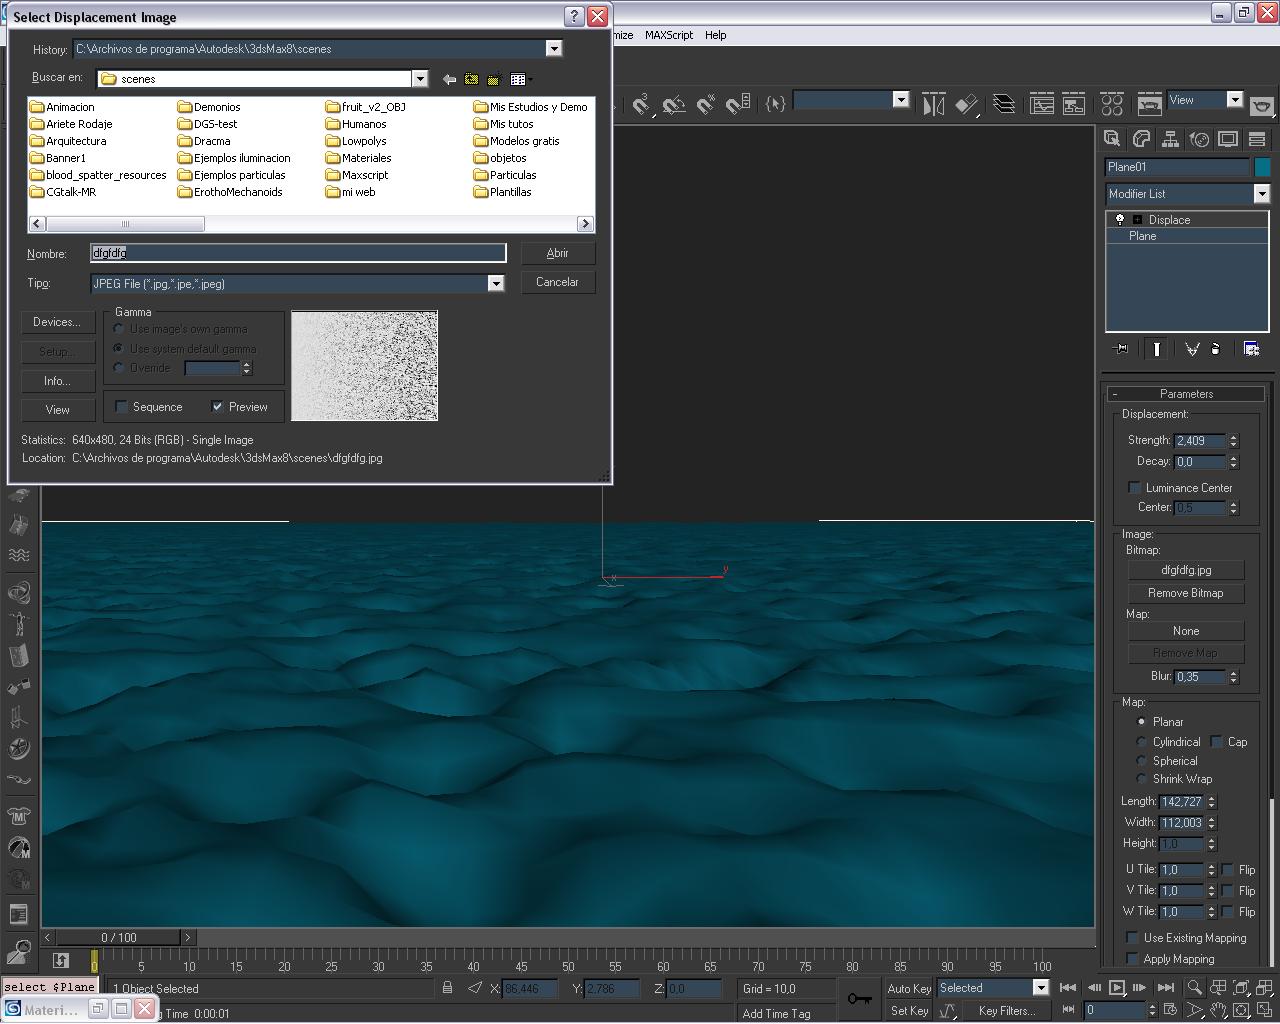Uncheck the Preview checkbox
Screen dimensions: 1280x1024
[x=217, y=407]
